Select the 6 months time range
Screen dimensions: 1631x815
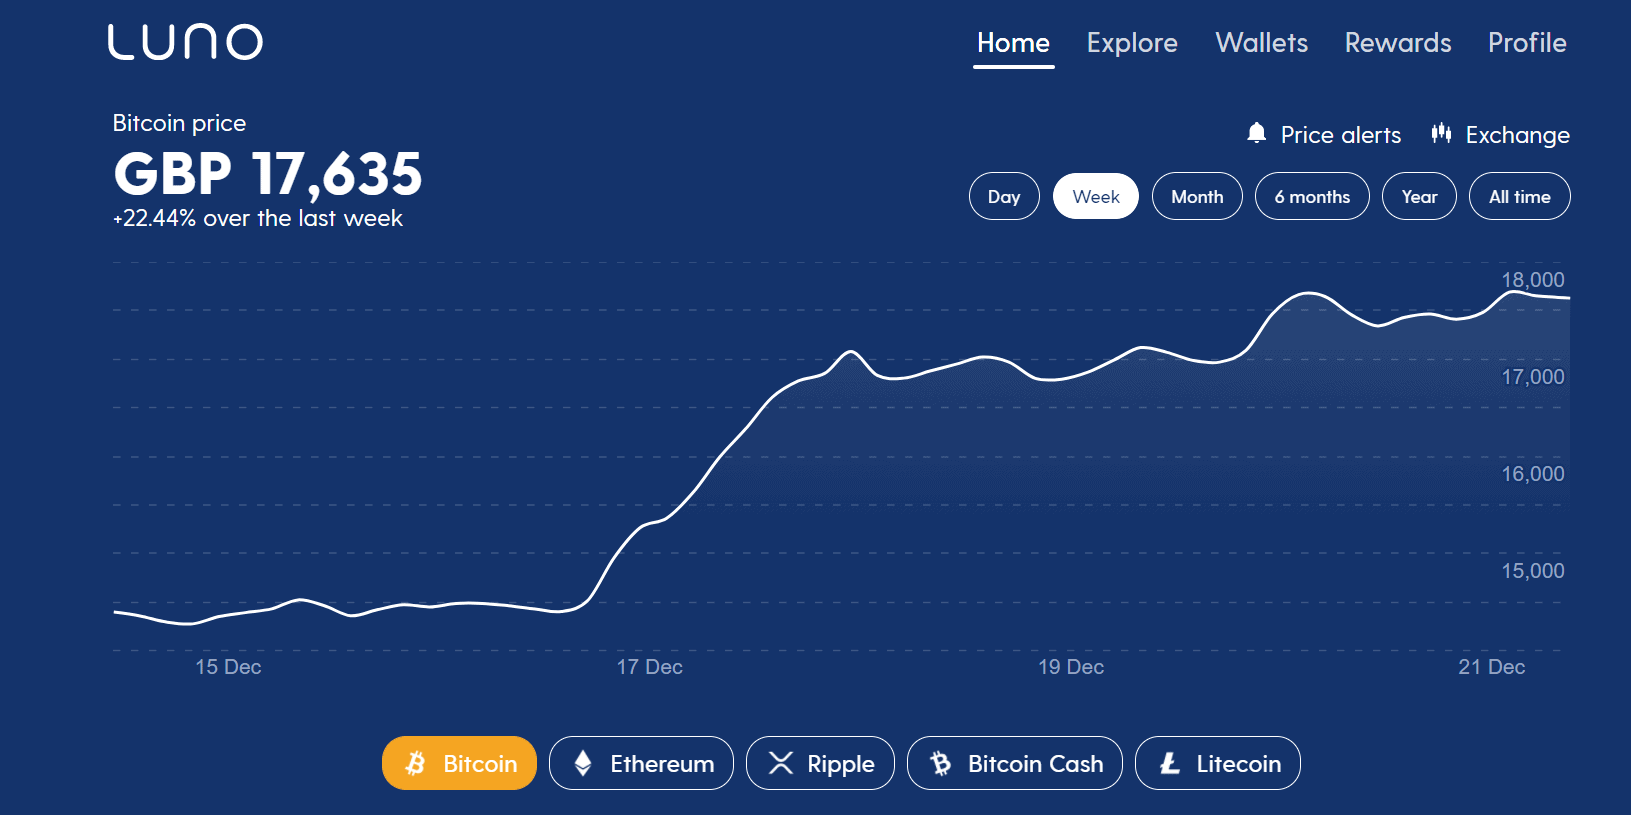pos(1312,196)
